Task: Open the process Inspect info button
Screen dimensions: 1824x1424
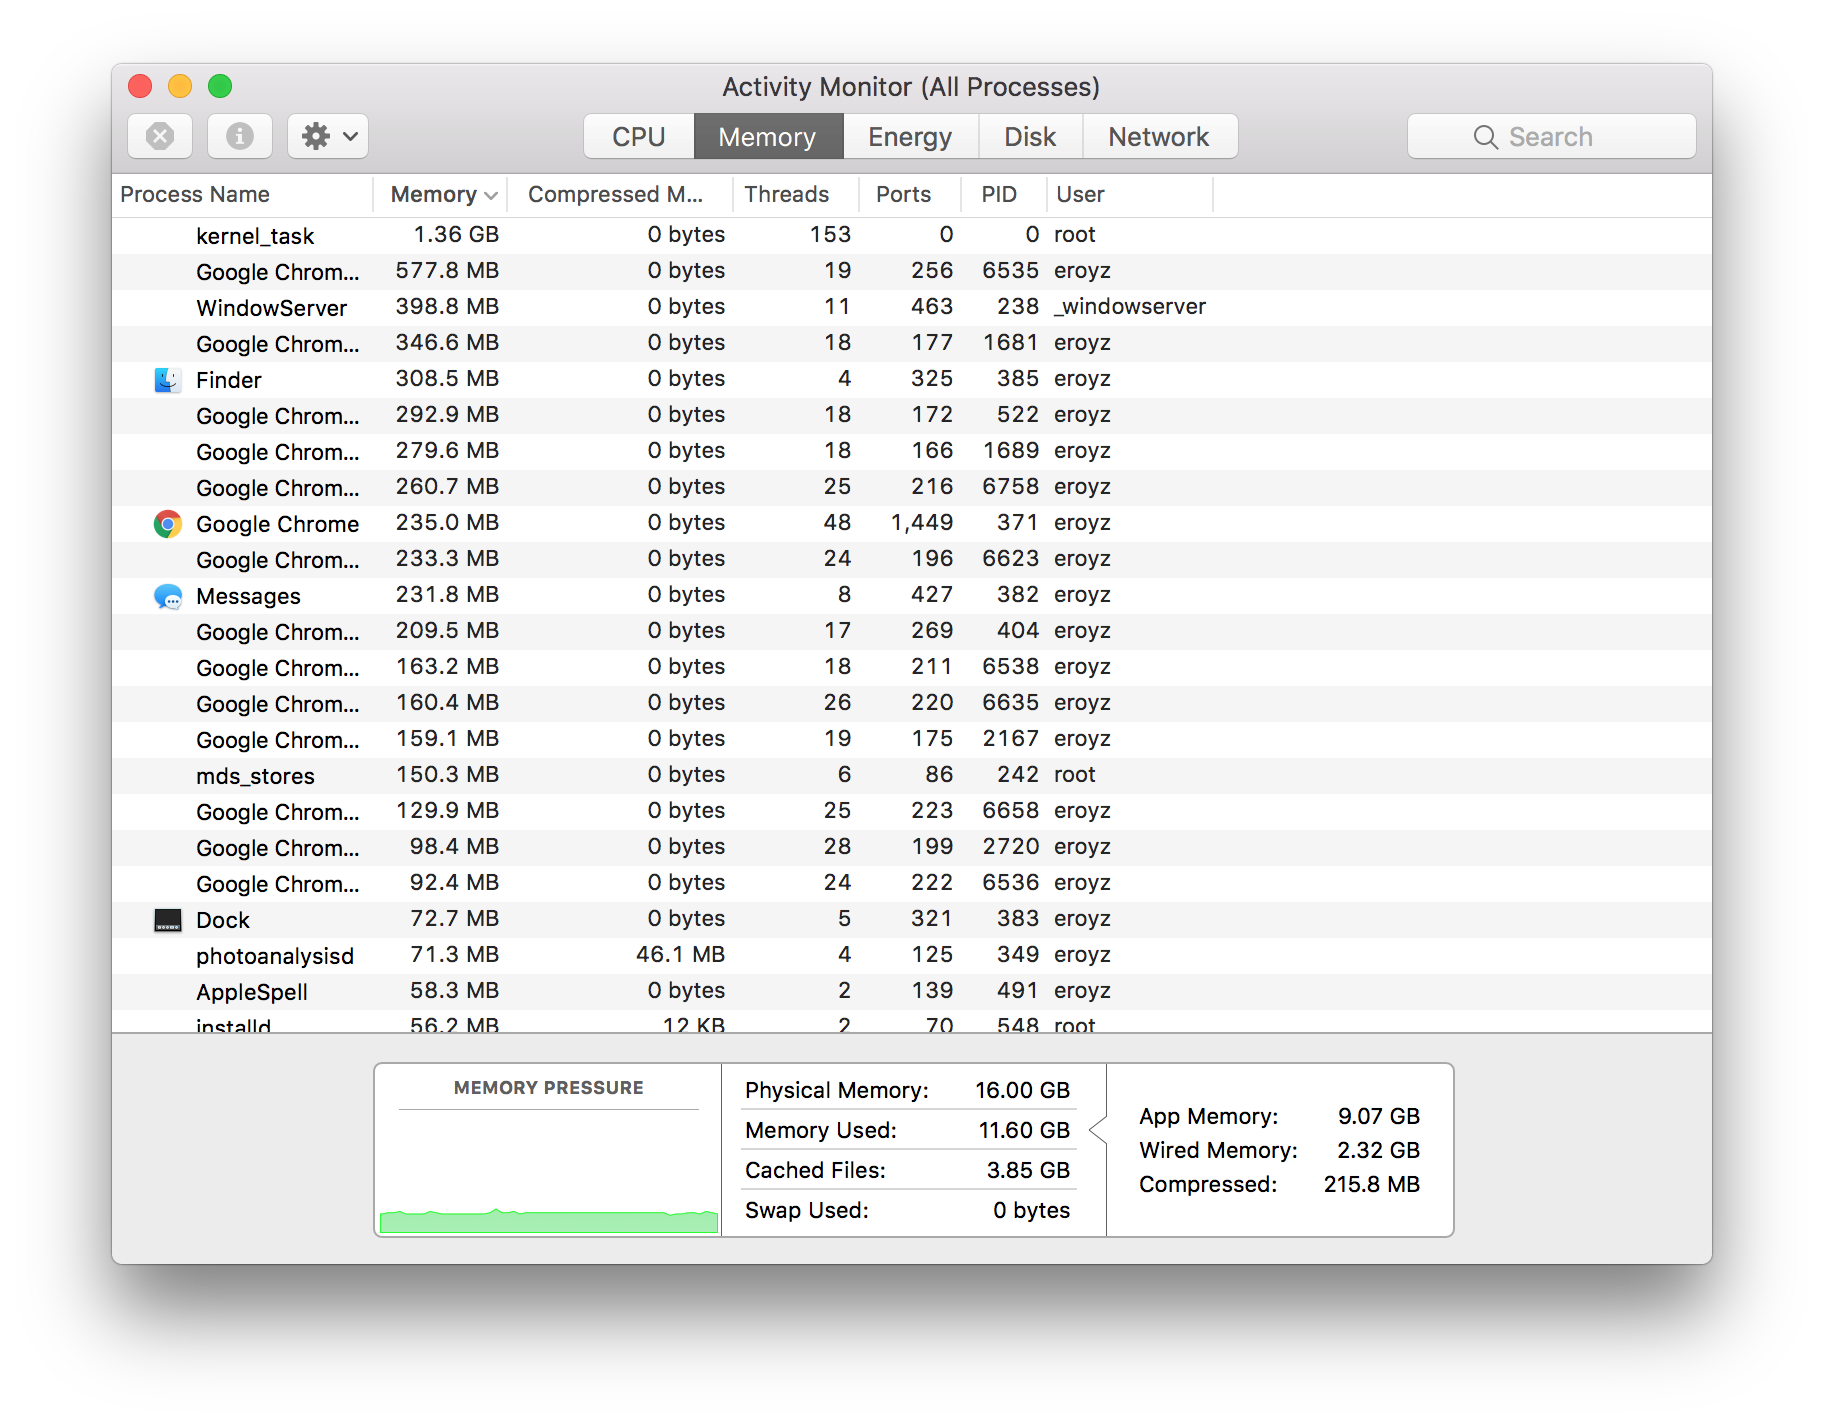Action: click(x=240, y=136)
